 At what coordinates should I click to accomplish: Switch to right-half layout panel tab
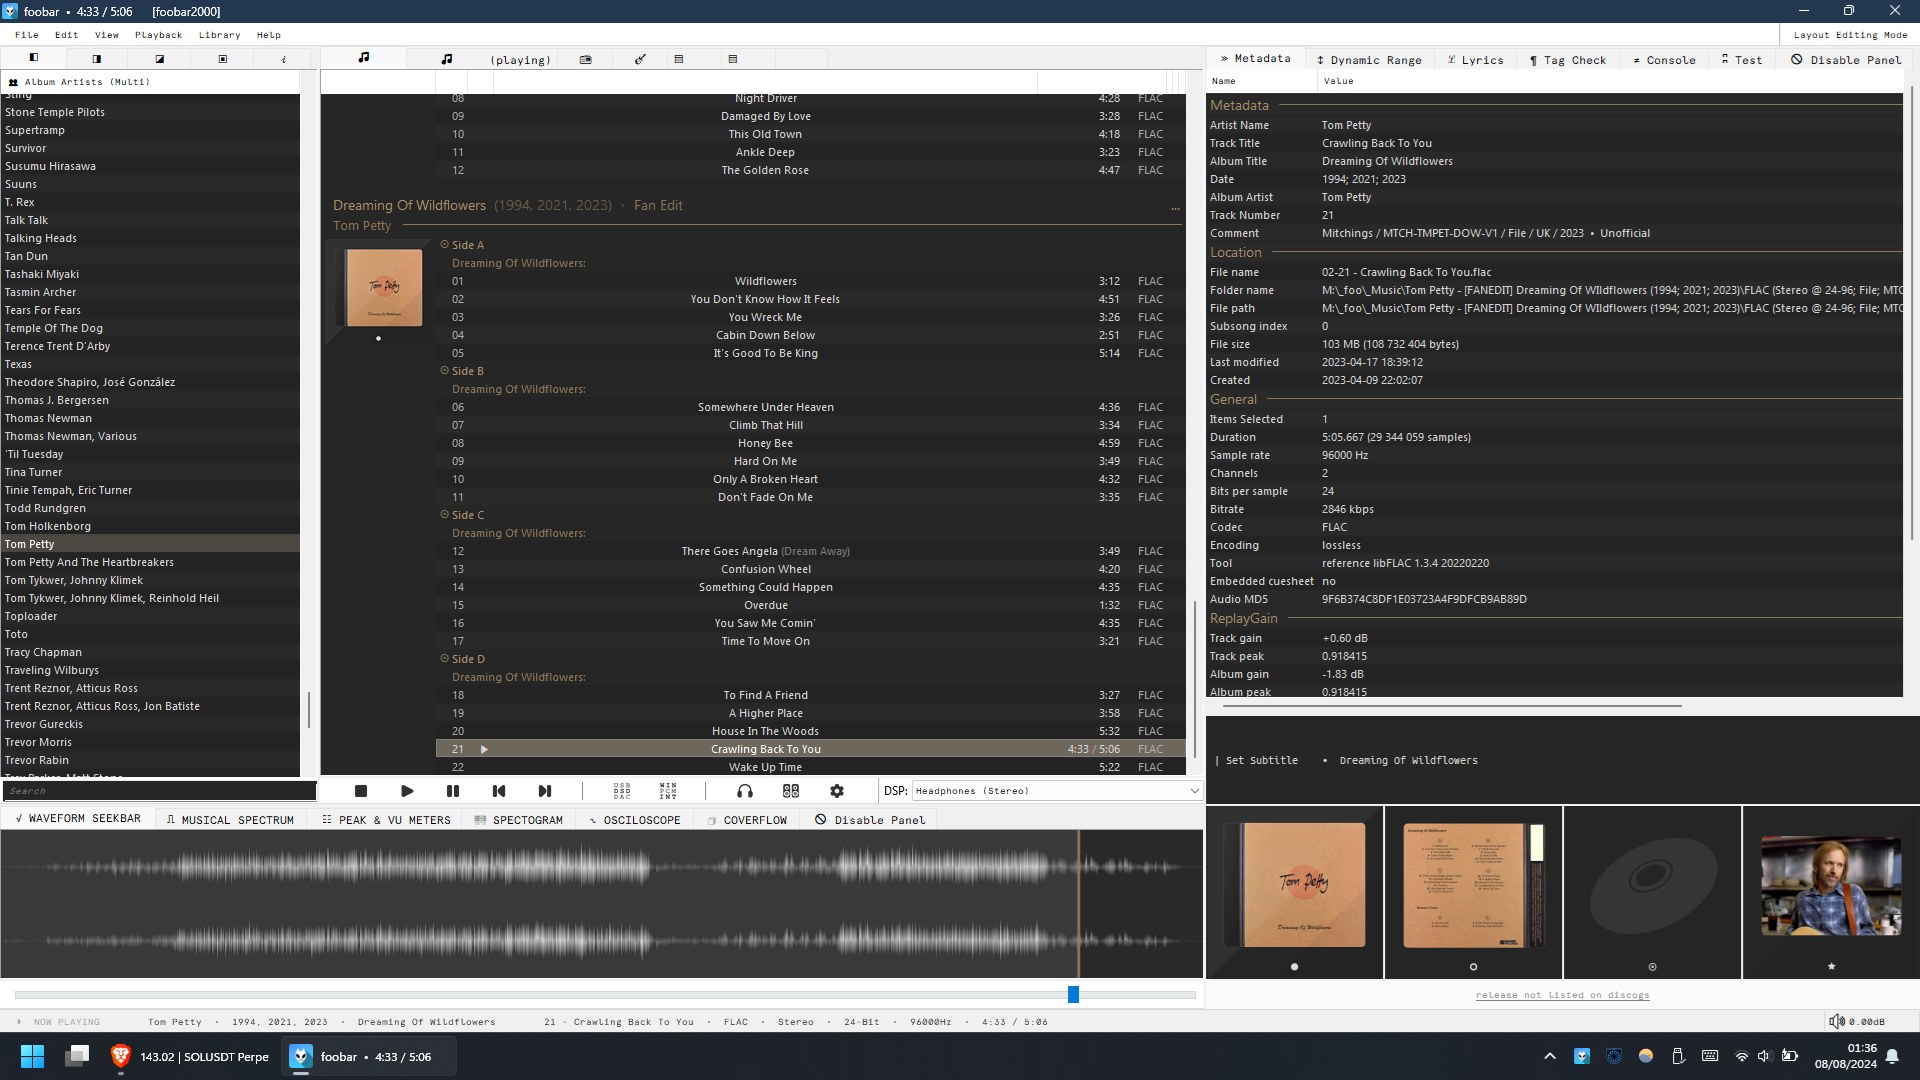click(x=97, y=58)
